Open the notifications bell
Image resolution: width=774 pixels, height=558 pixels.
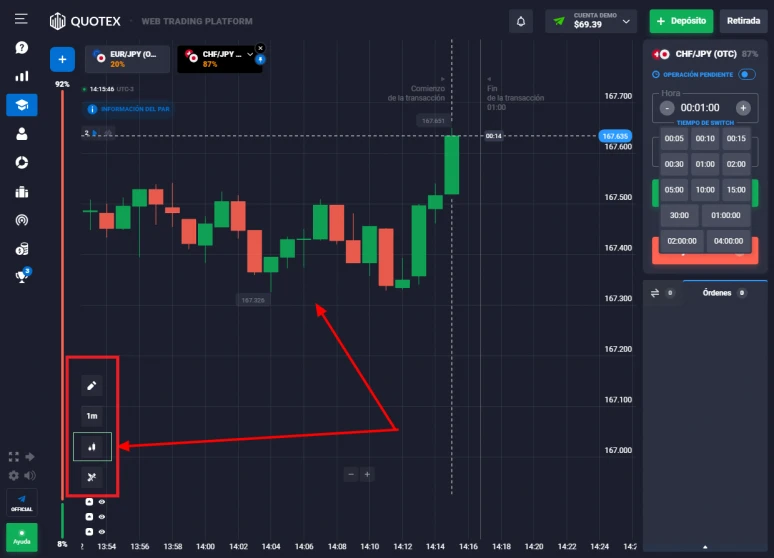pyautogui.click(x=521, y=21)
